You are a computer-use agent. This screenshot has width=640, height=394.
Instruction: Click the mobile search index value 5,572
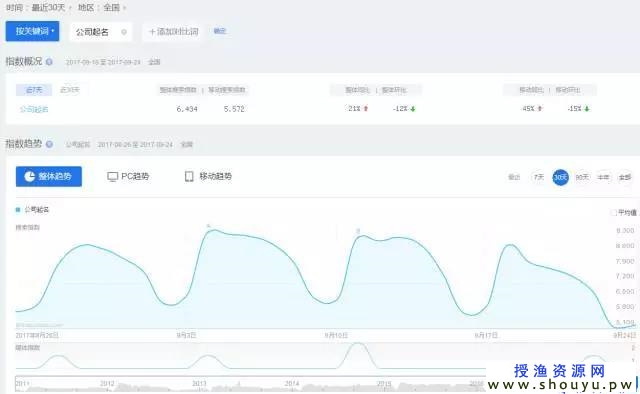click(234, 109)
